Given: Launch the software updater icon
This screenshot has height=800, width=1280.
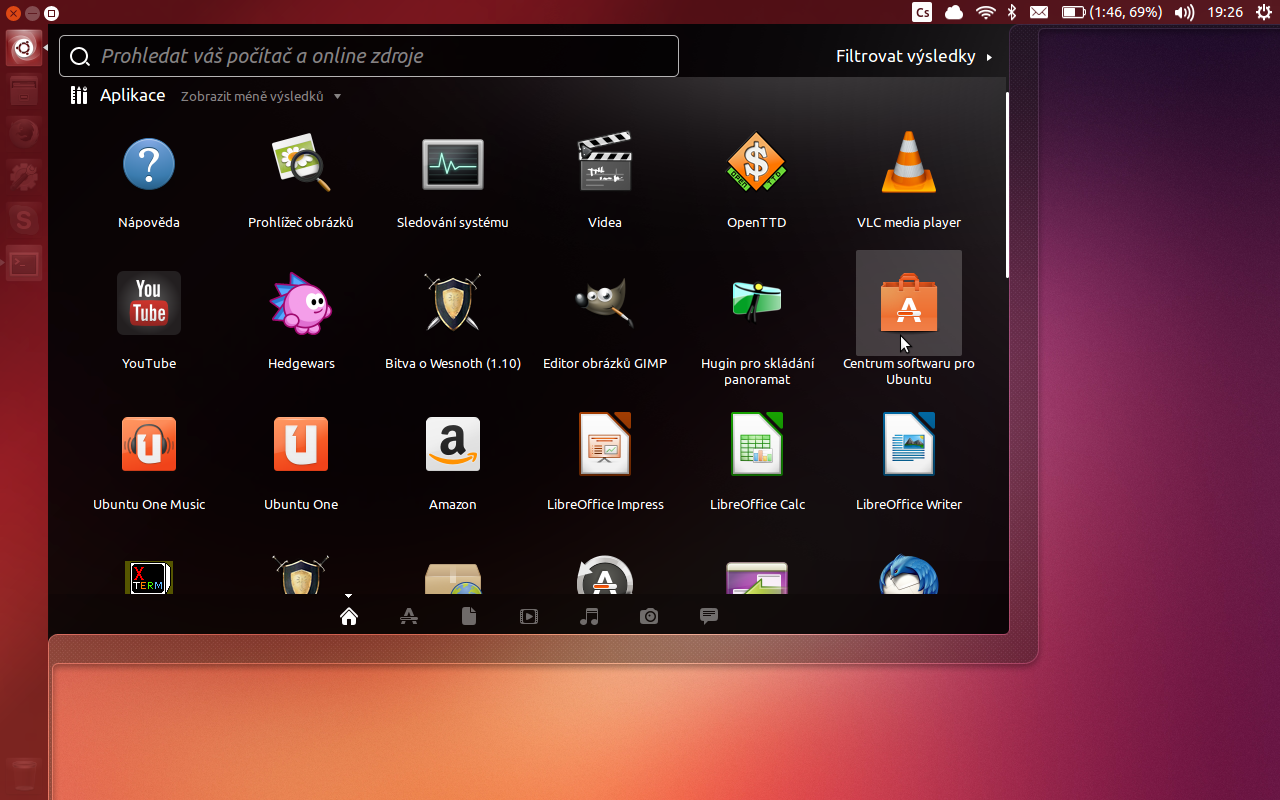Looking at the screenshot, I should (x=605, y=575).
